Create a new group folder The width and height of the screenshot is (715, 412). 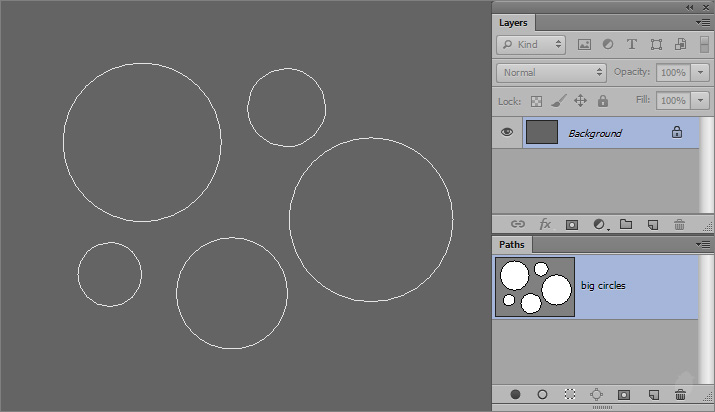[626, 225]
